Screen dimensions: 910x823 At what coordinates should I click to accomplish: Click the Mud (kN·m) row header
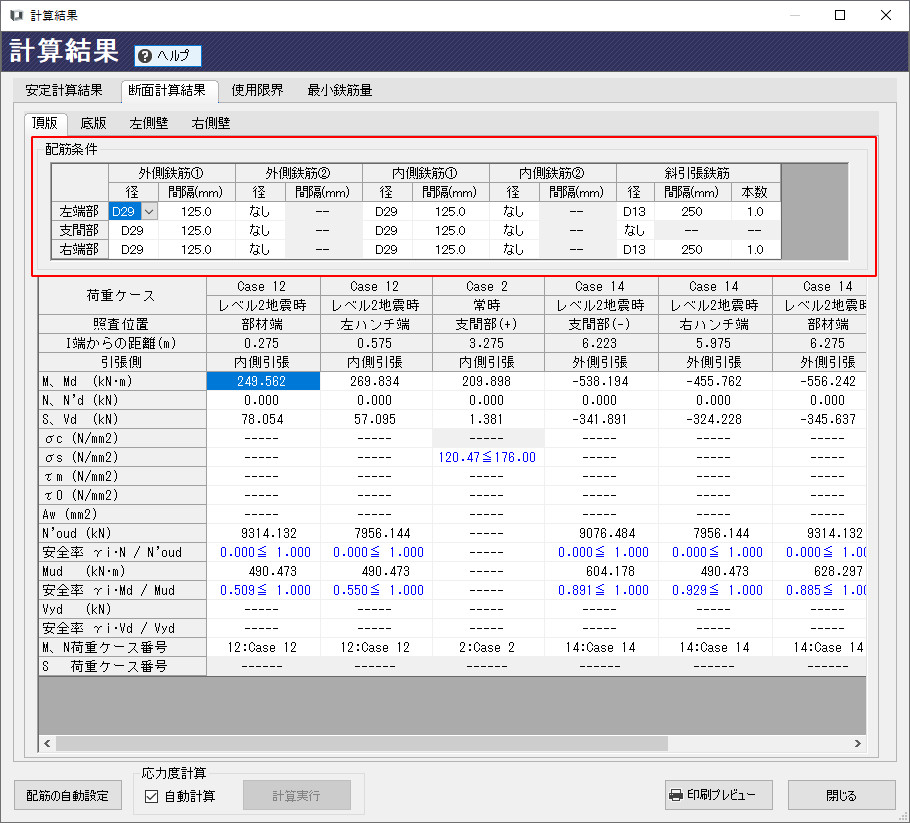coord(122,572)
